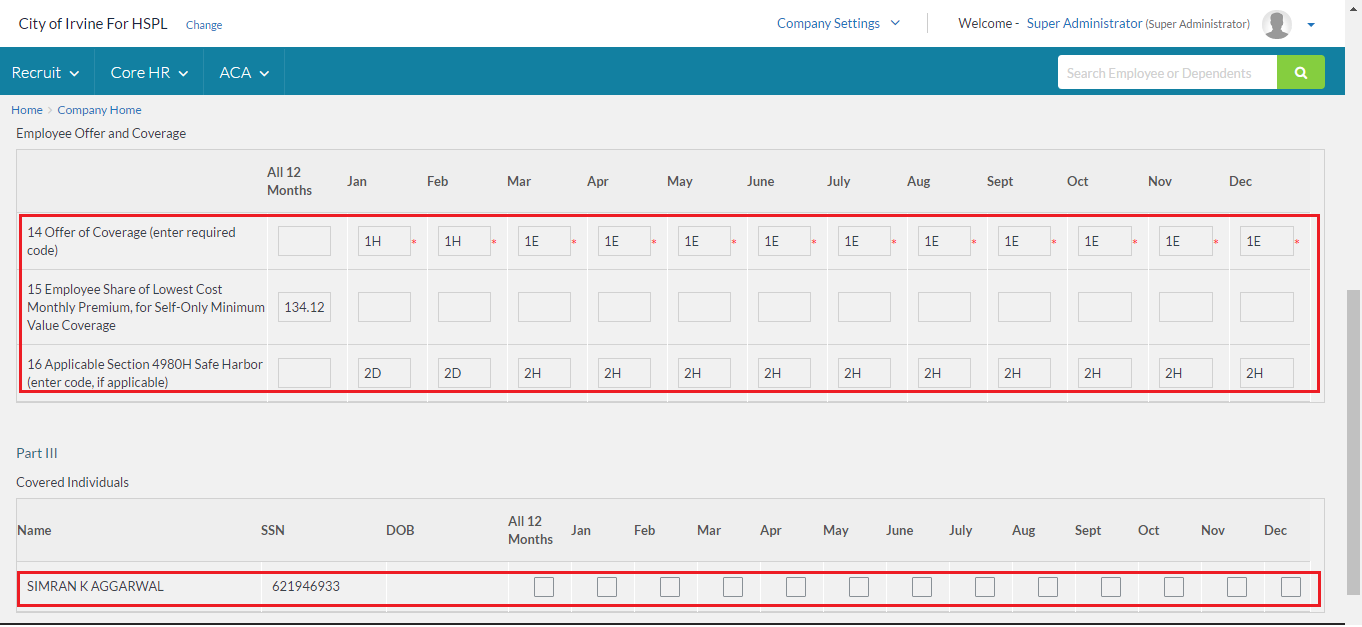Click line 15 May premium field
The width and height of the screenshot is (1362, 627).
pyautogui.click(x=704, y=307)
